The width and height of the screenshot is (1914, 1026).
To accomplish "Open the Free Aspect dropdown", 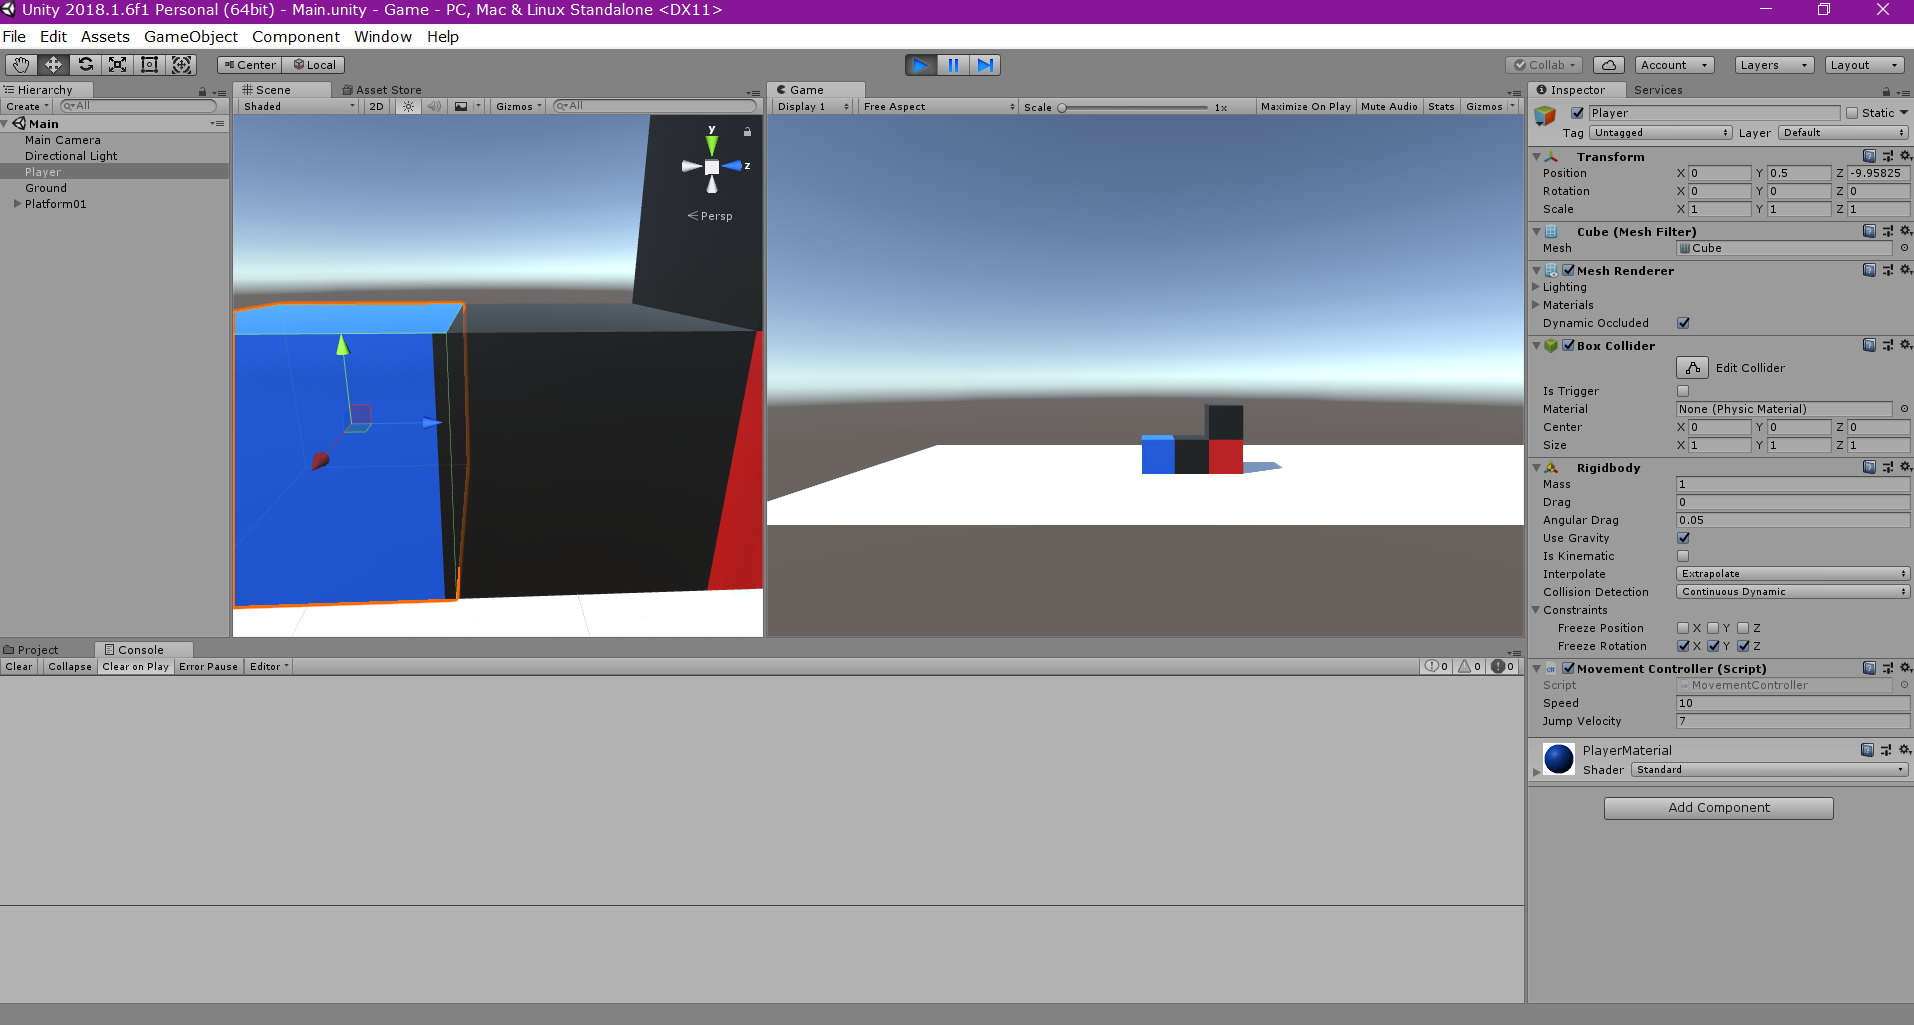I will tap(938, 107).
